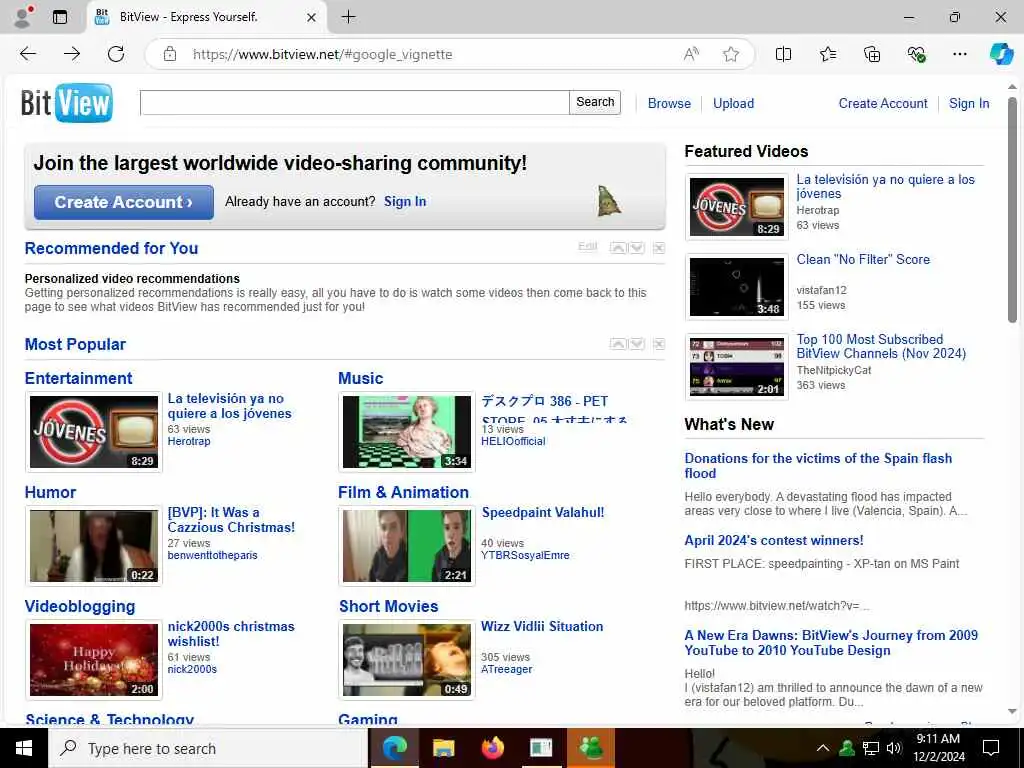Click Edit on Recommended for You
Image resolution: width=1024 pixels, height=768 pixels.
point(588,246)
